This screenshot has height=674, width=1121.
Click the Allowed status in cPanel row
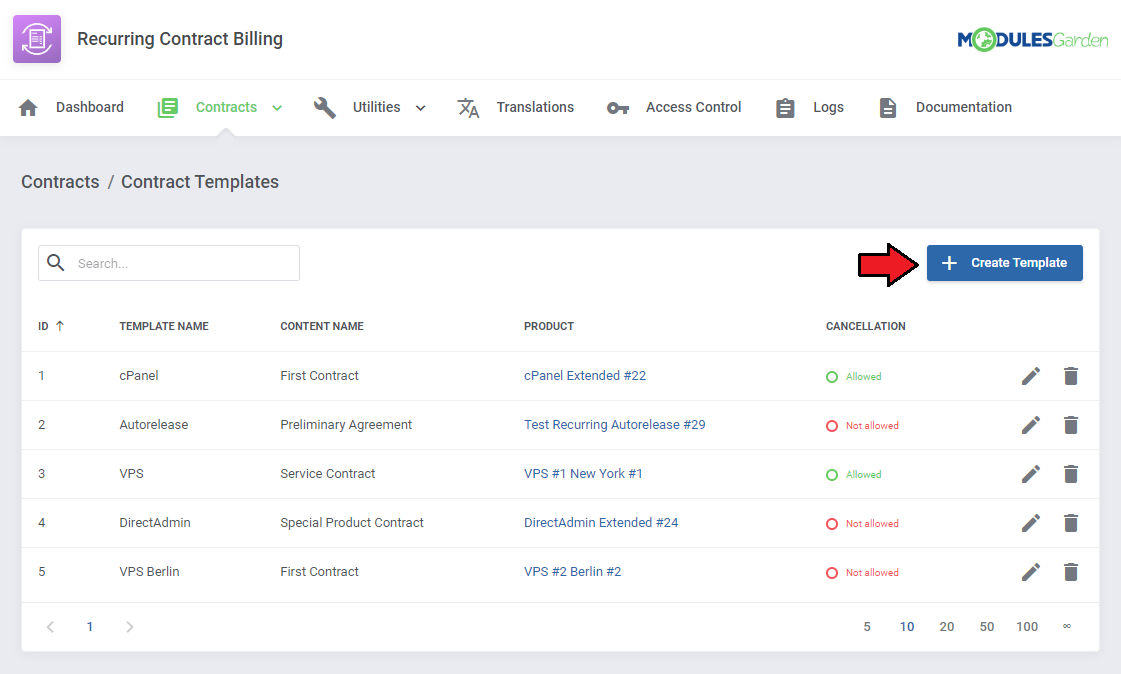pos(854,377)
